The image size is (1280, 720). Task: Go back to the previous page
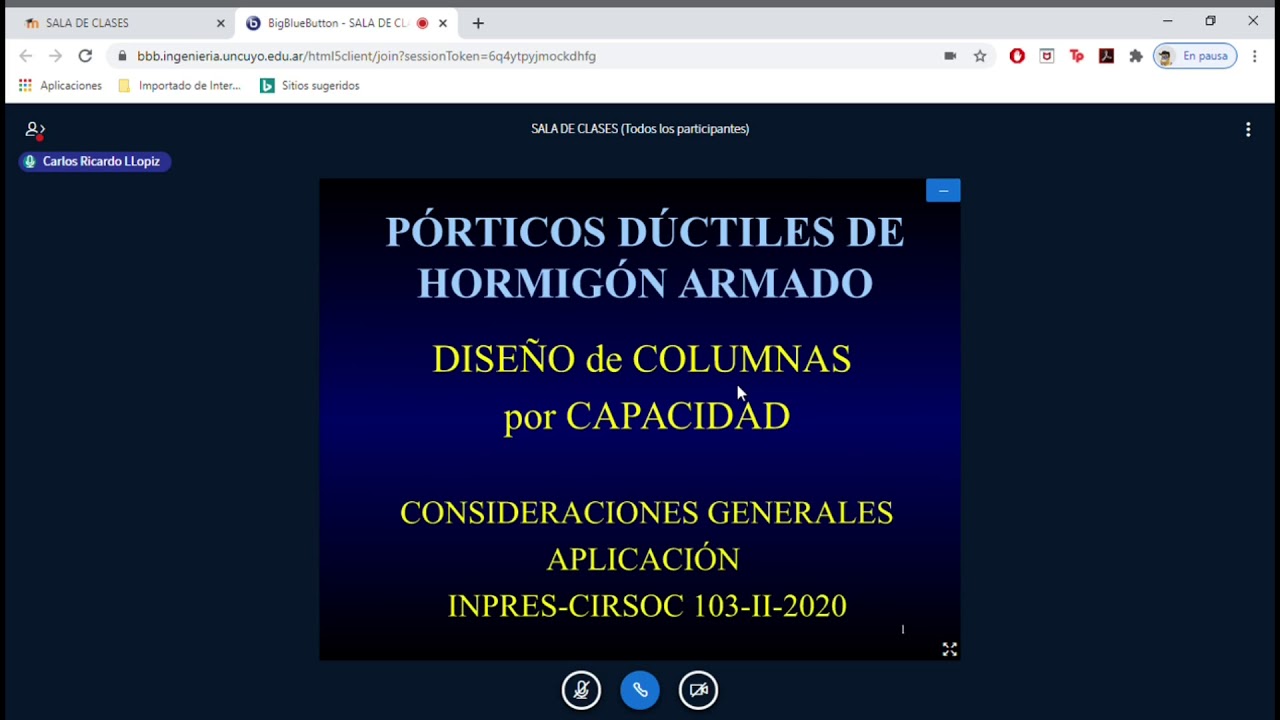(26, 56)
